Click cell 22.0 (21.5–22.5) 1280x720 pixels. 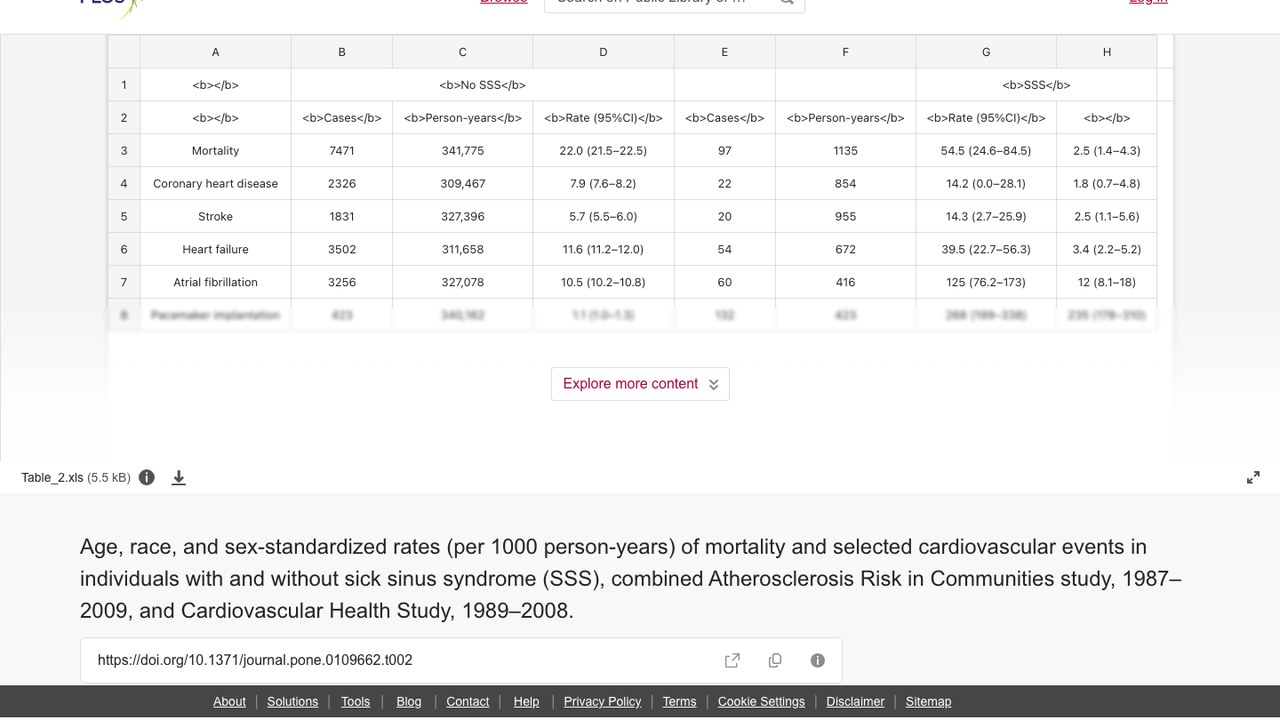coord(603,151)
